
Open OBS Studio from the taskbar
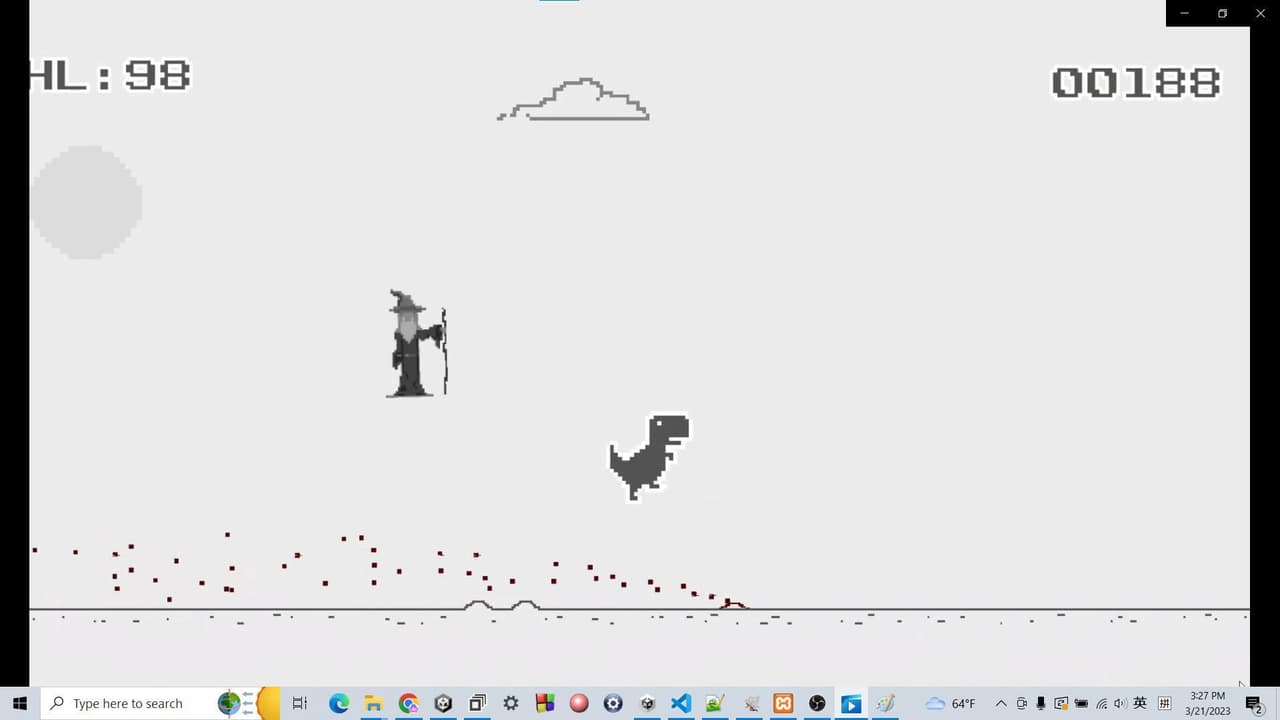[x=817, y=703]
